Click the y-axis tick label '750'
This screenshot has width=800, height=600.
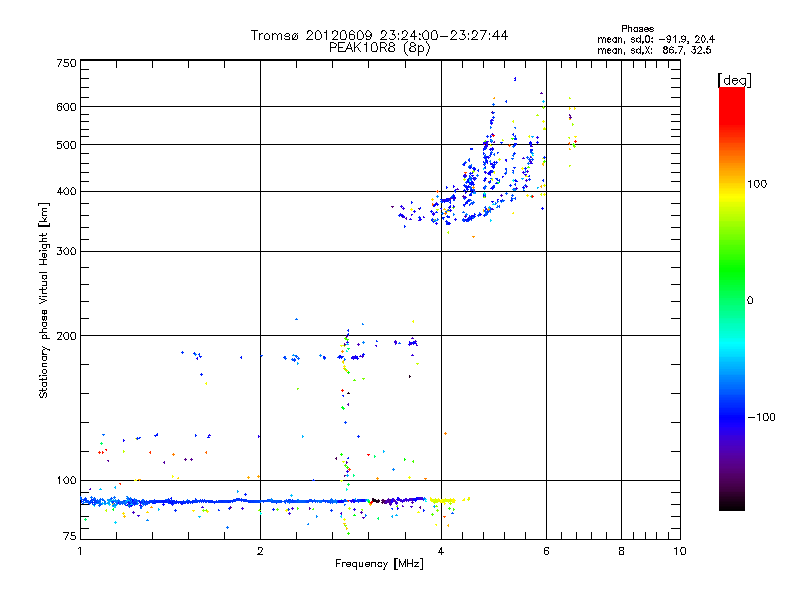(66, 63)
